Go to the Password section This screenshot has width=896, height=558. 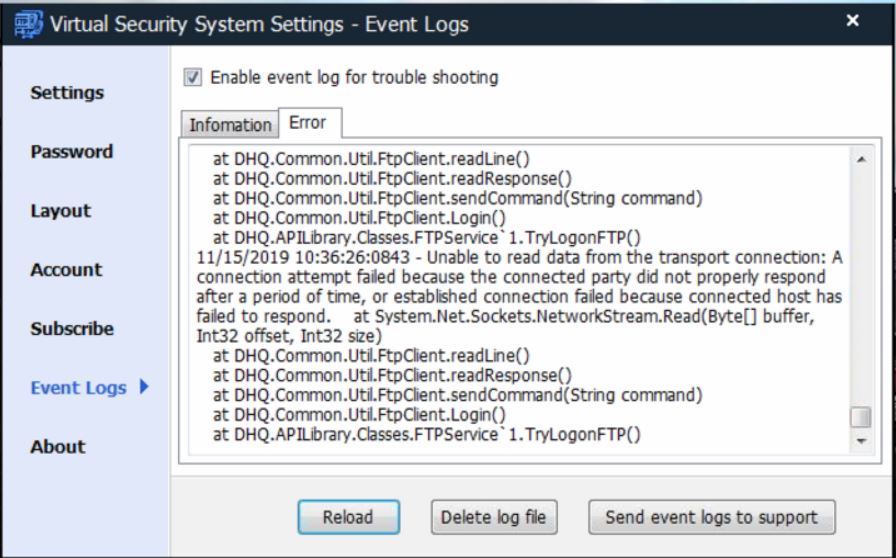click(71, 152)
